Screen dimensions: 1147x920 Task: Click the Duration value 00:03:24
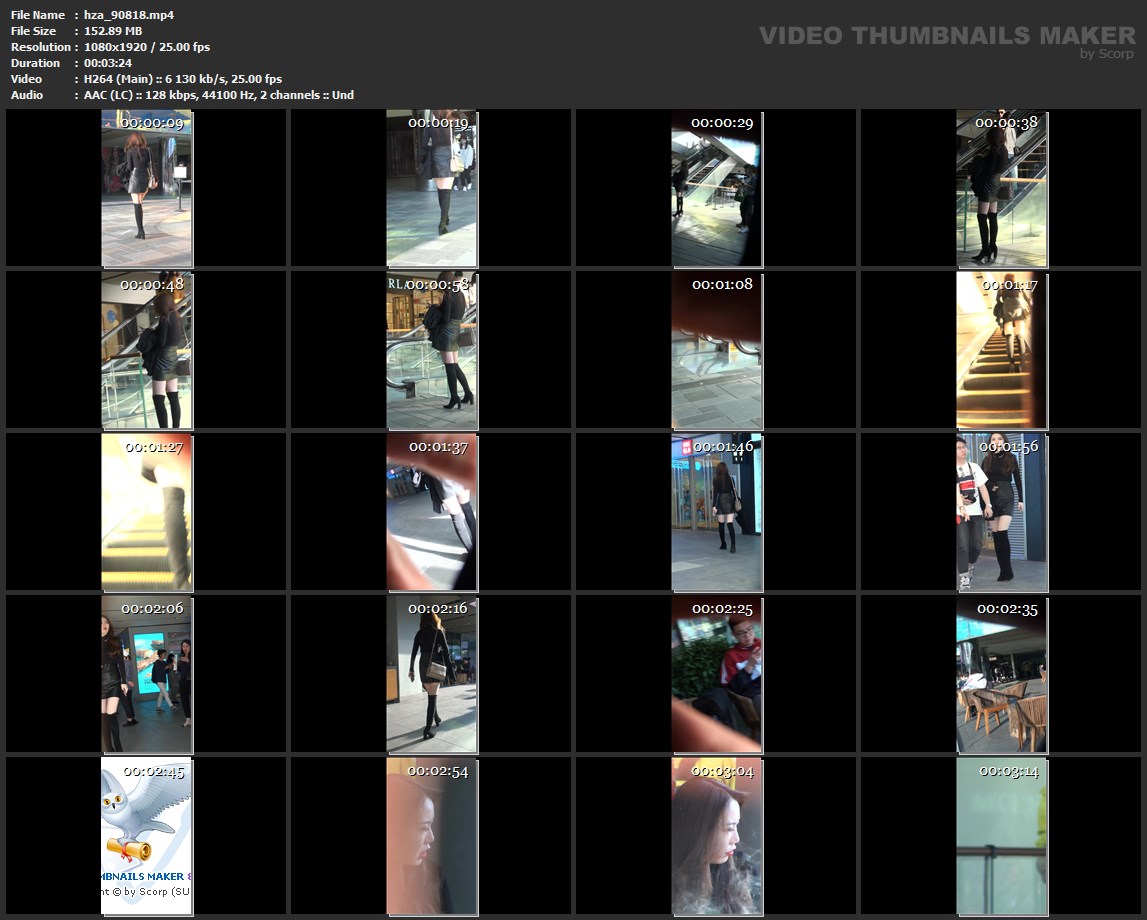(108, 63)
